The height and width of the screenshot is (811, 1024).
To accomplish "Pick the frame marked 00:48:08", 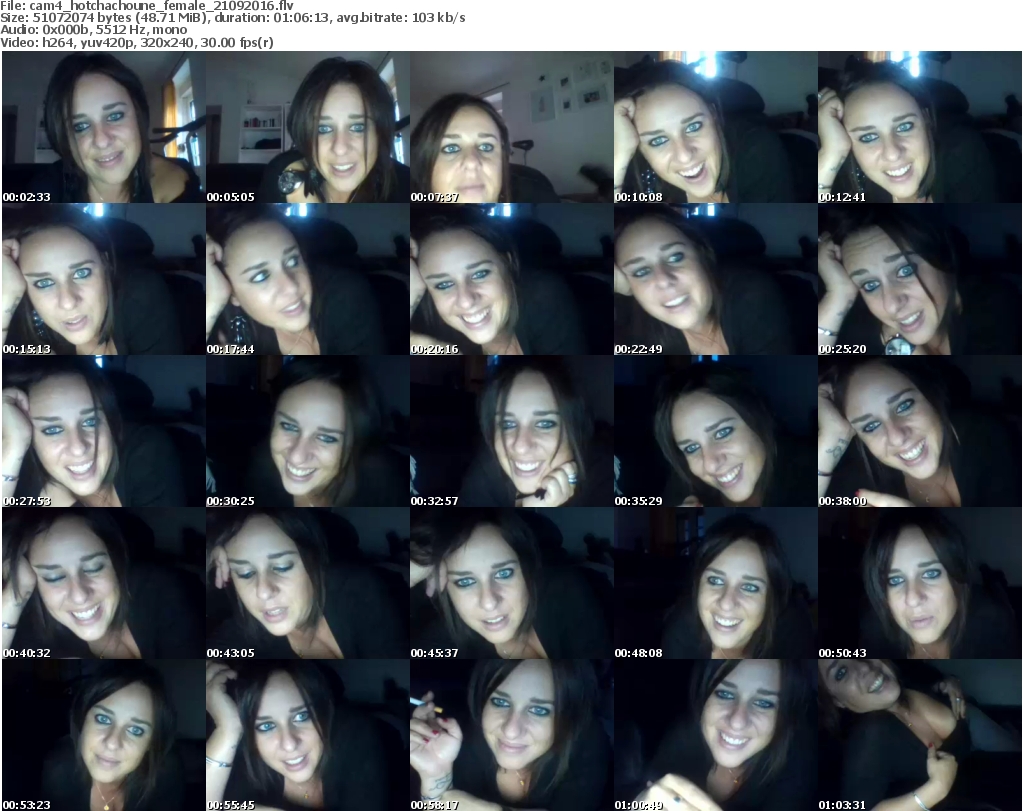I will click(715, 583).
